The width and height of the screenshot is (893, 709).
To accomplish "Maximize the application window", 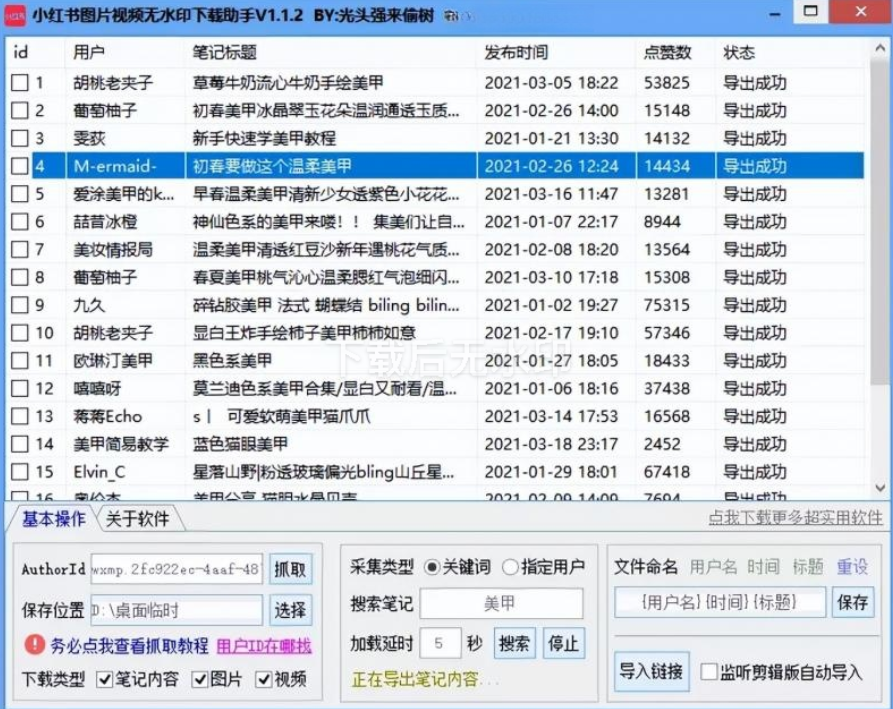I will pos(811,11).
